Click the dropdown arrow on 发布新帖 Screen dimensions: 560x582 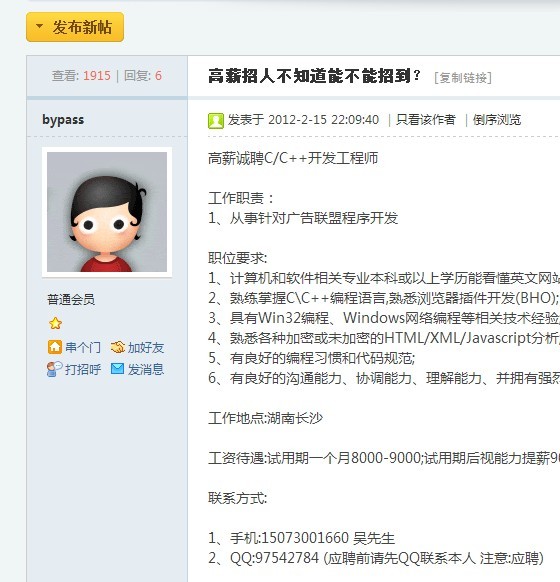point(39,26)
